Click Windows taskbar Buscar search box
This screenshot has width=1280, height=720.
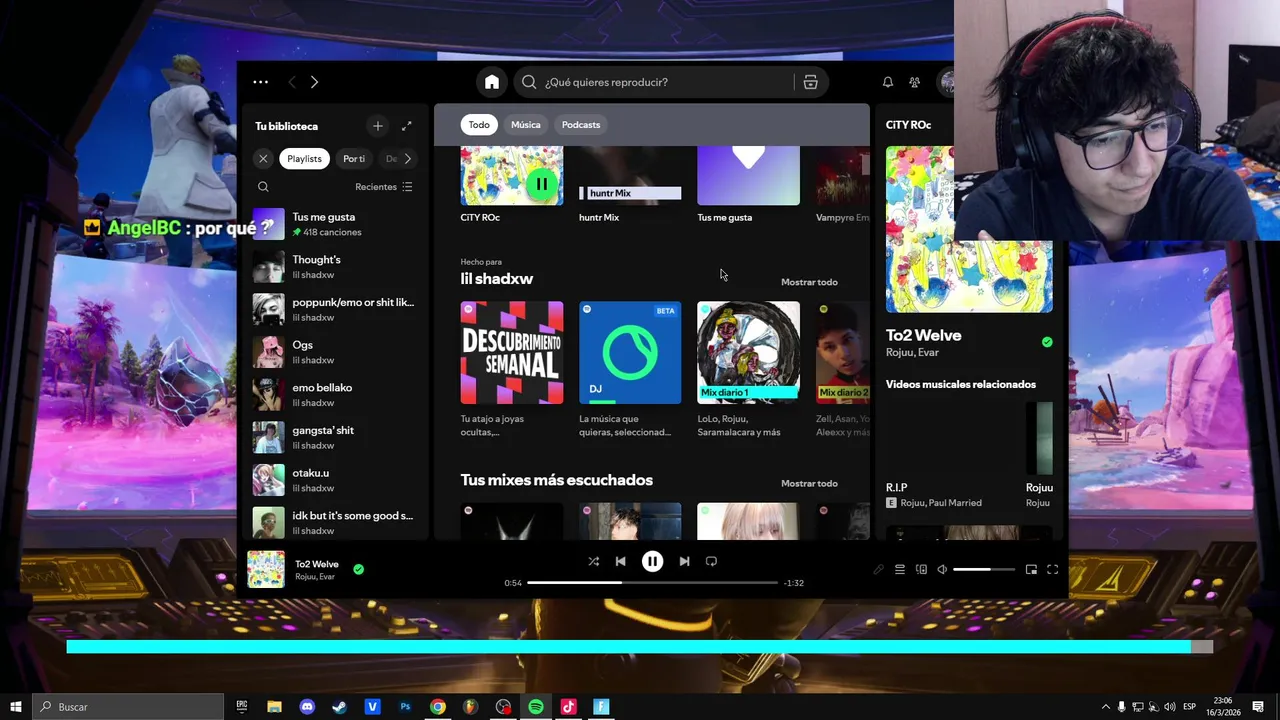pos(128,706)
